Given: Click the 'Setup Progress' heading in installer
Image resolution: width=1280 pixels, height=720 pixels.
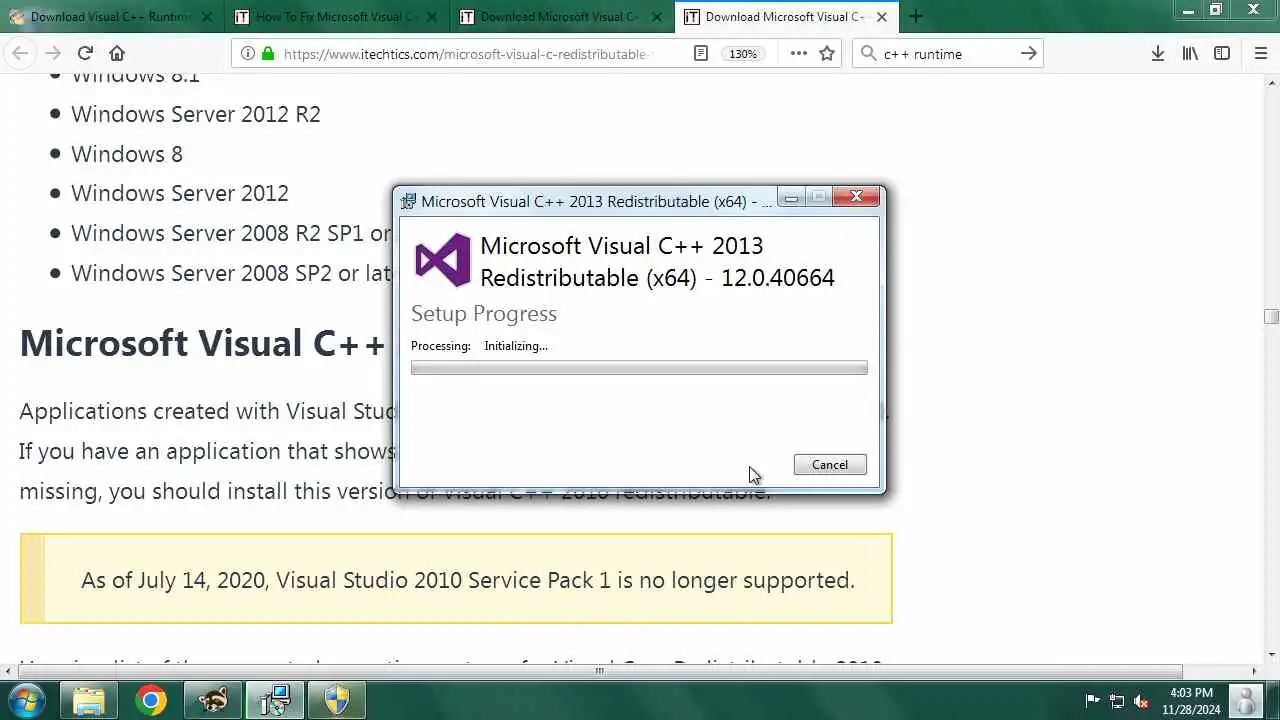Looking at the screenshot, I should click(x=484, y=314).
